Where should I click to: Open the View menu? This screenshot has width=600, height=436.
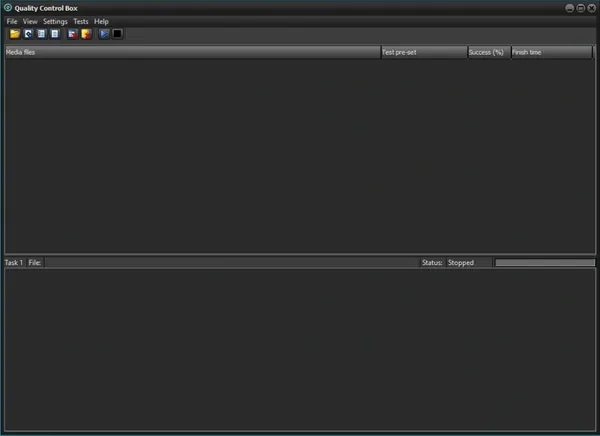pos(30,21)
